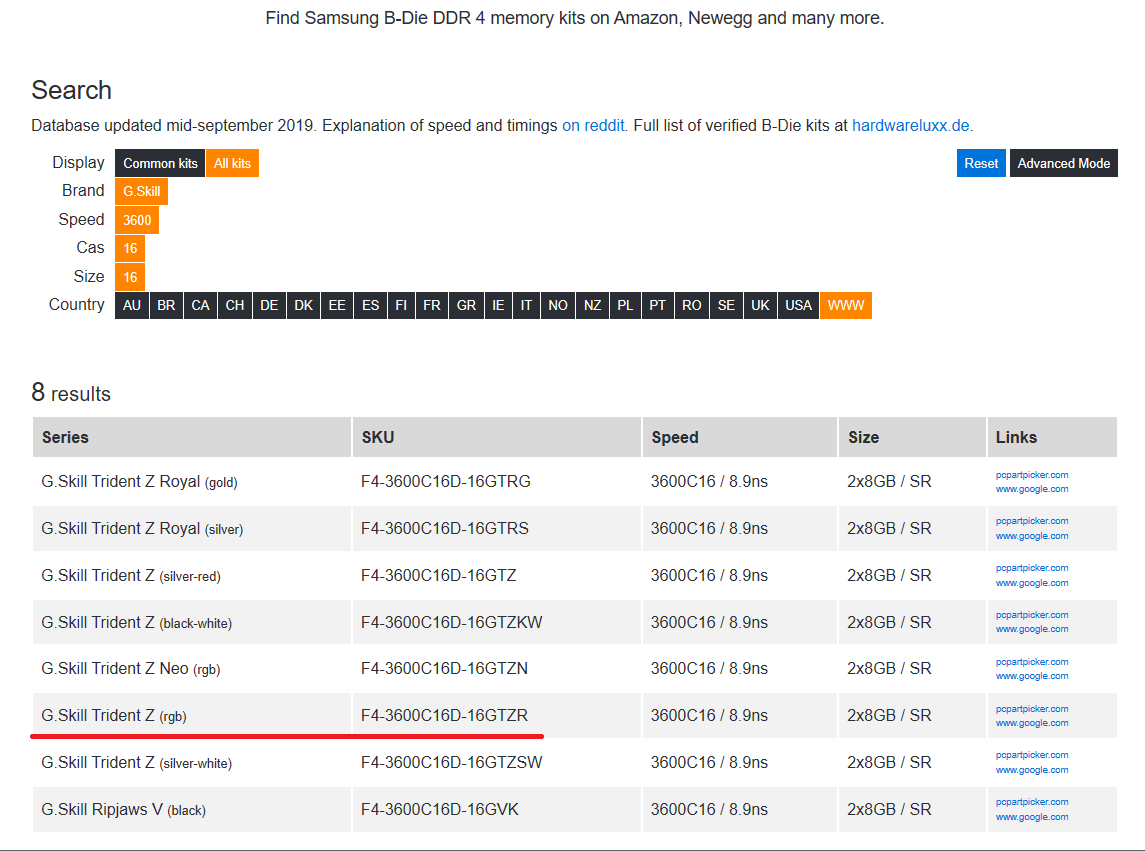Viewport: 1145px width, 851px height.
Task: Click the SKU text F4-3600C16D-16GTZN
Action: point(444,668)
